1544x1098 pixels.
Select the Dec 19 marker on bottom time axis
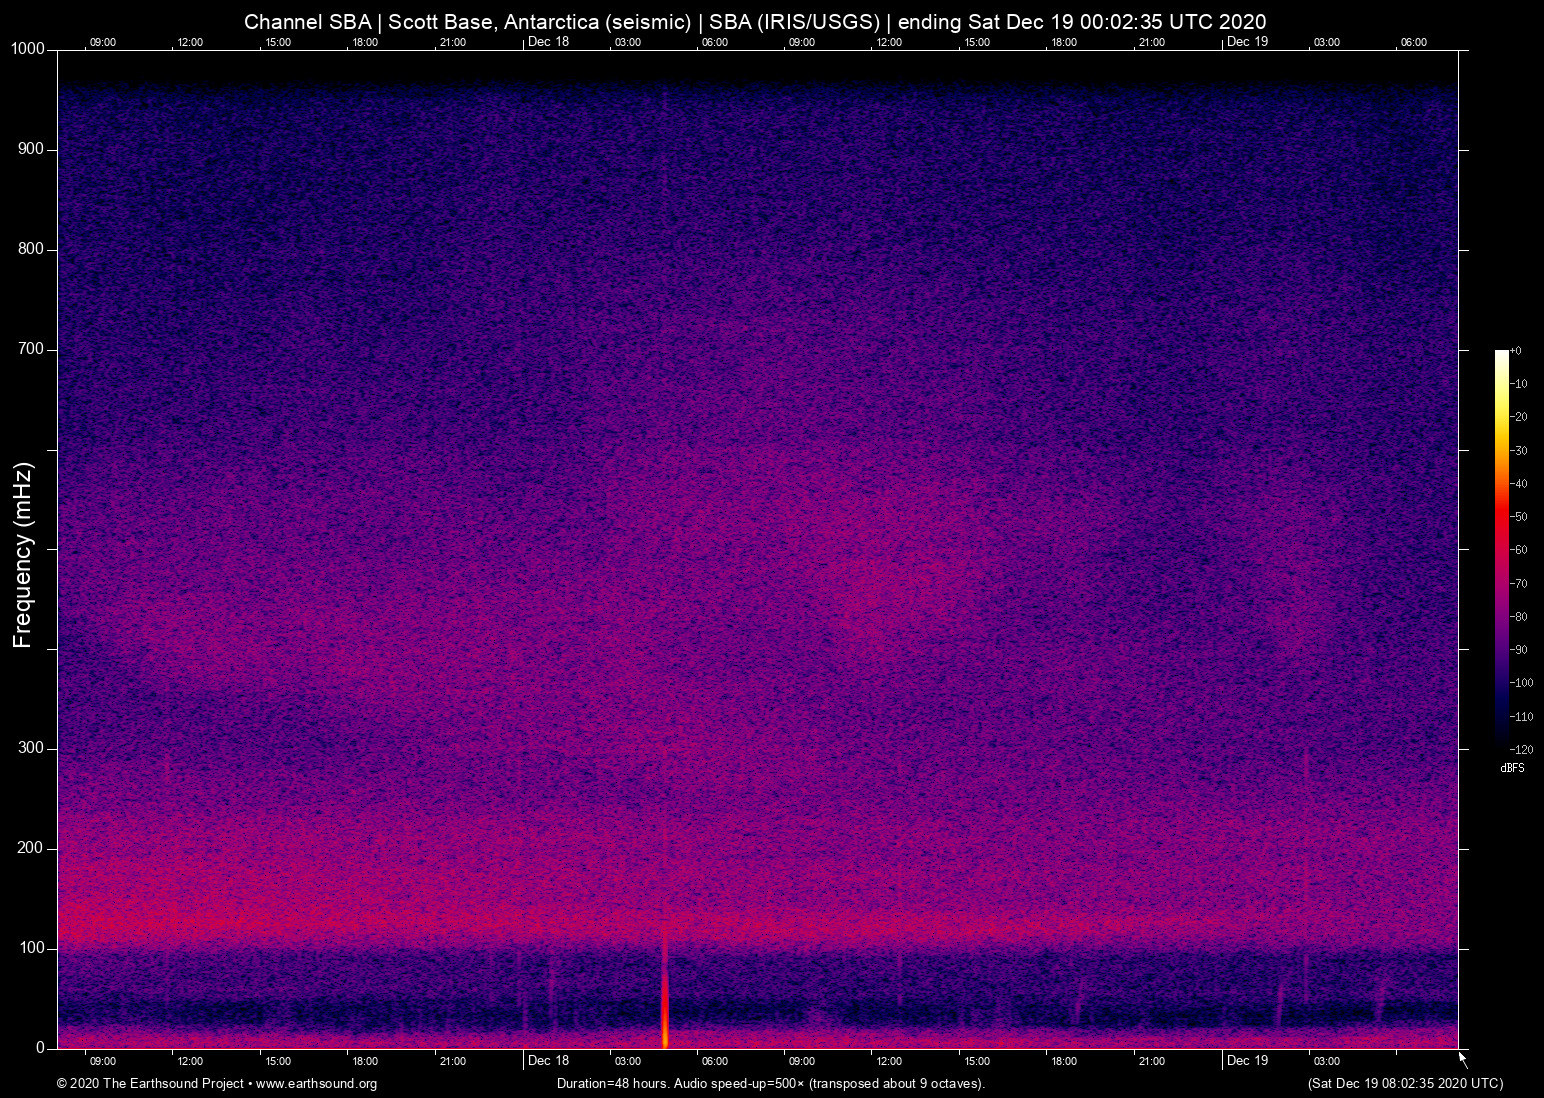tap(1247, 1061)
